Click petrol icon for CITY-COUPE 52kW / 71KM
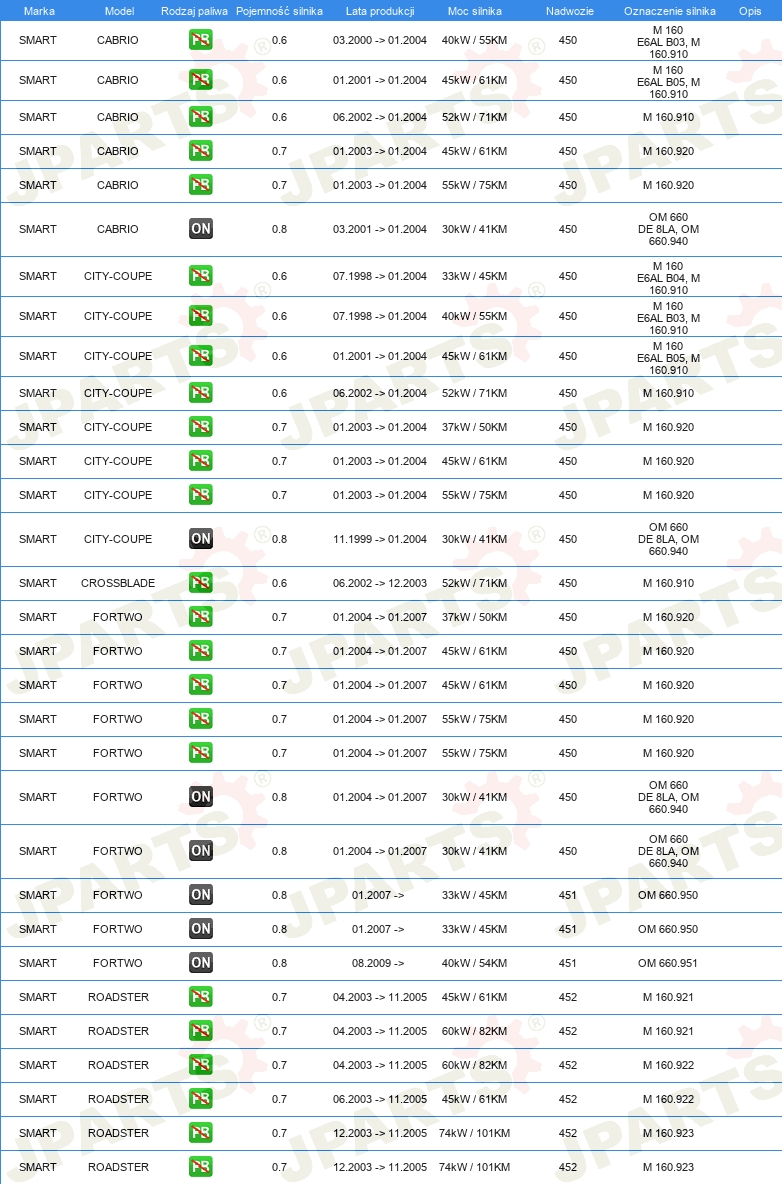 pos(201,393)
